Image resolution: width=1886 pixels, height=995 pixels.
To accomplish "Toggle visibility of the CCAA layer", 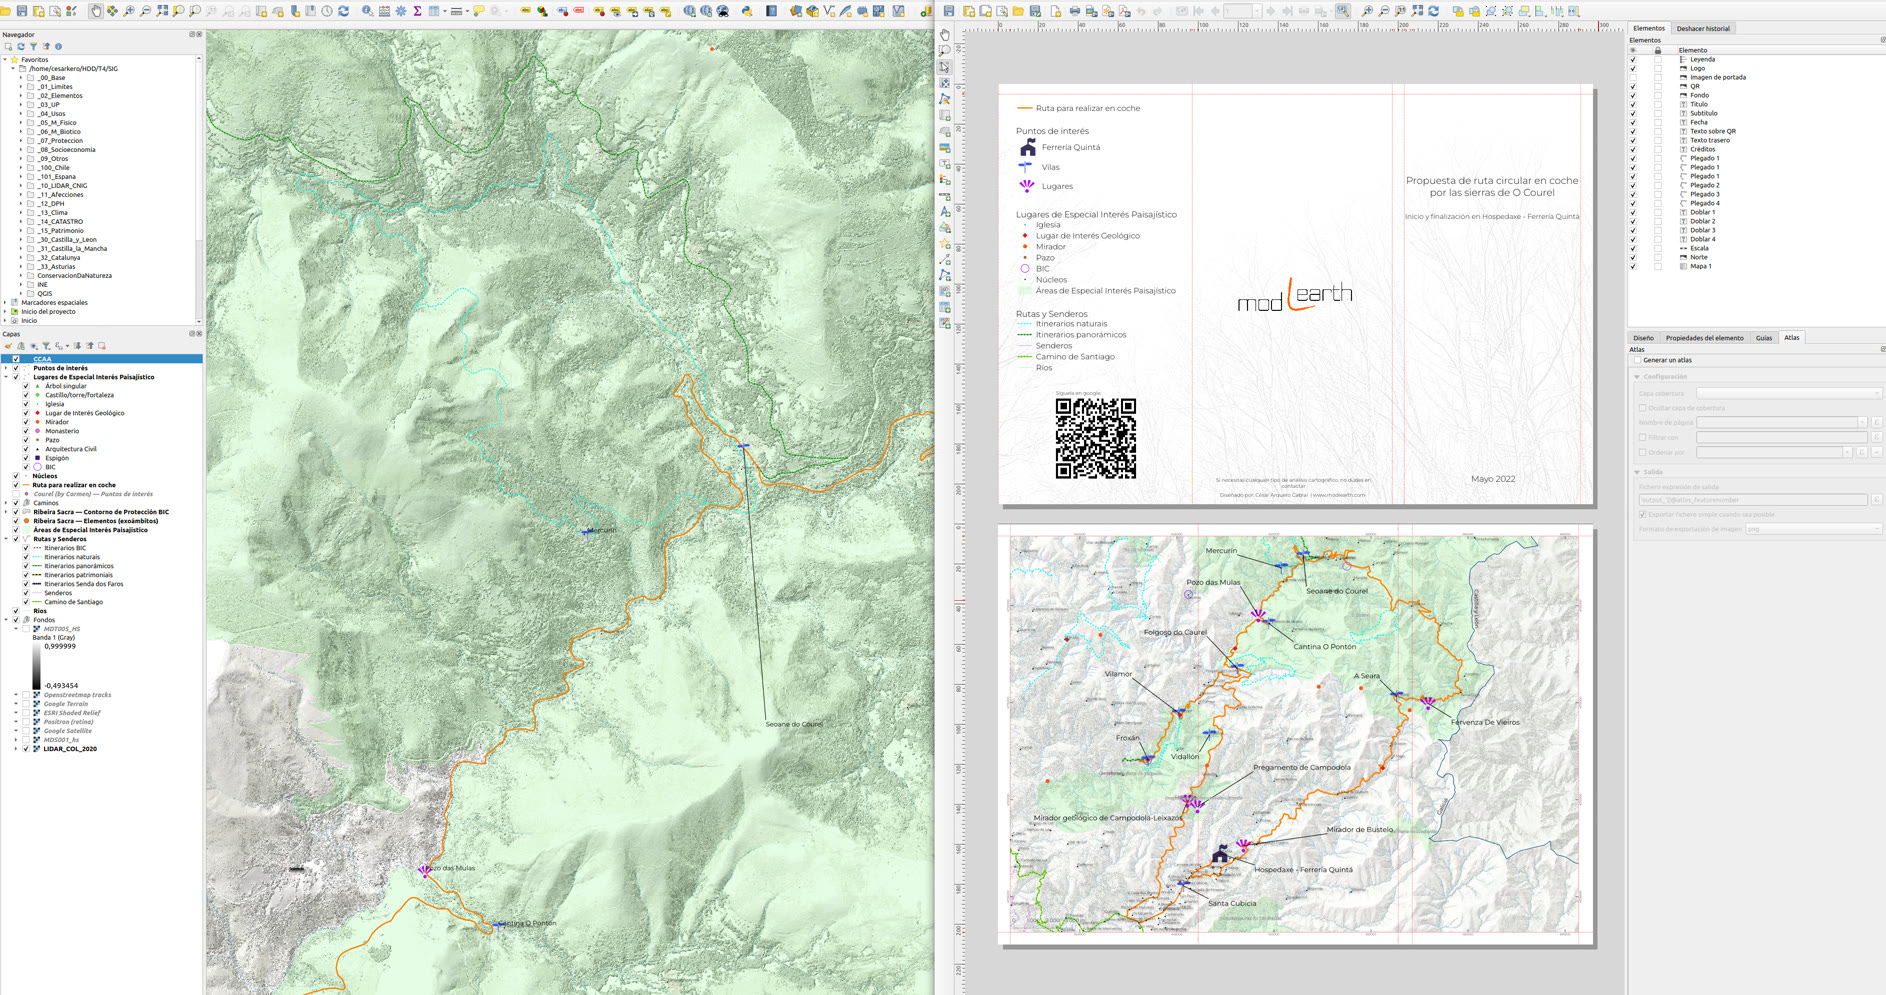I will (16, 359).
